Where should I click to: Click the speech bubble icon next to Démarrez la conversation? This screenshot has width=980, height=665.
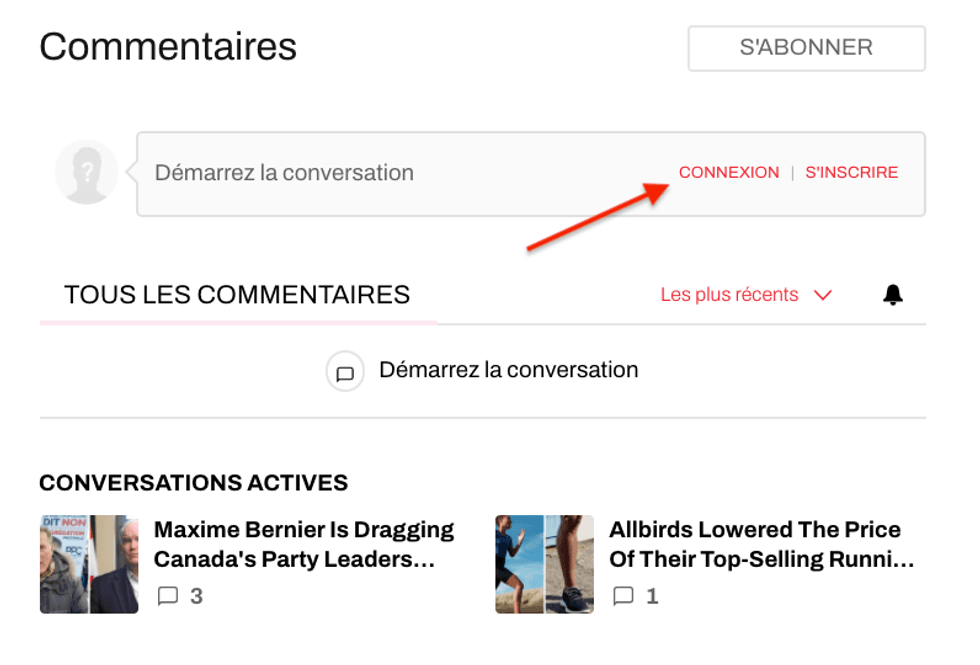345,370
